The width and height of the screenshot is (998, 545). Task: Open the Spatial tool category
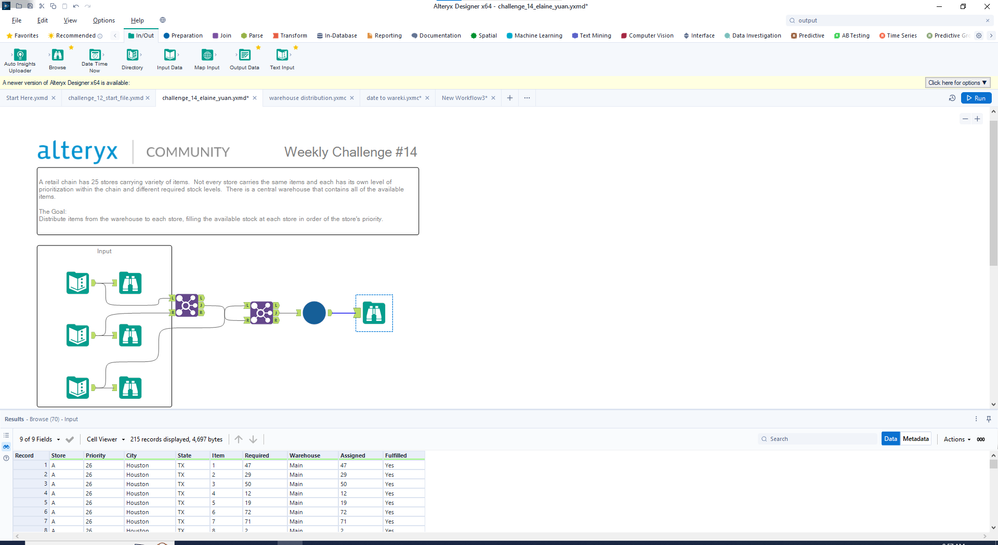pyautogui.click(x=484, y=36)
